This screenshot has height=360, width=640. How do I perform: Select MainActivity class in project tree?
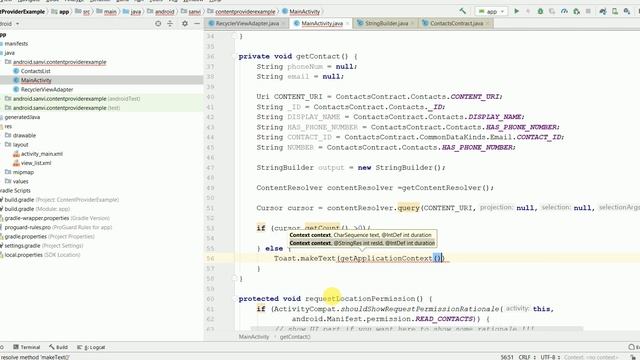coord(36,80)
